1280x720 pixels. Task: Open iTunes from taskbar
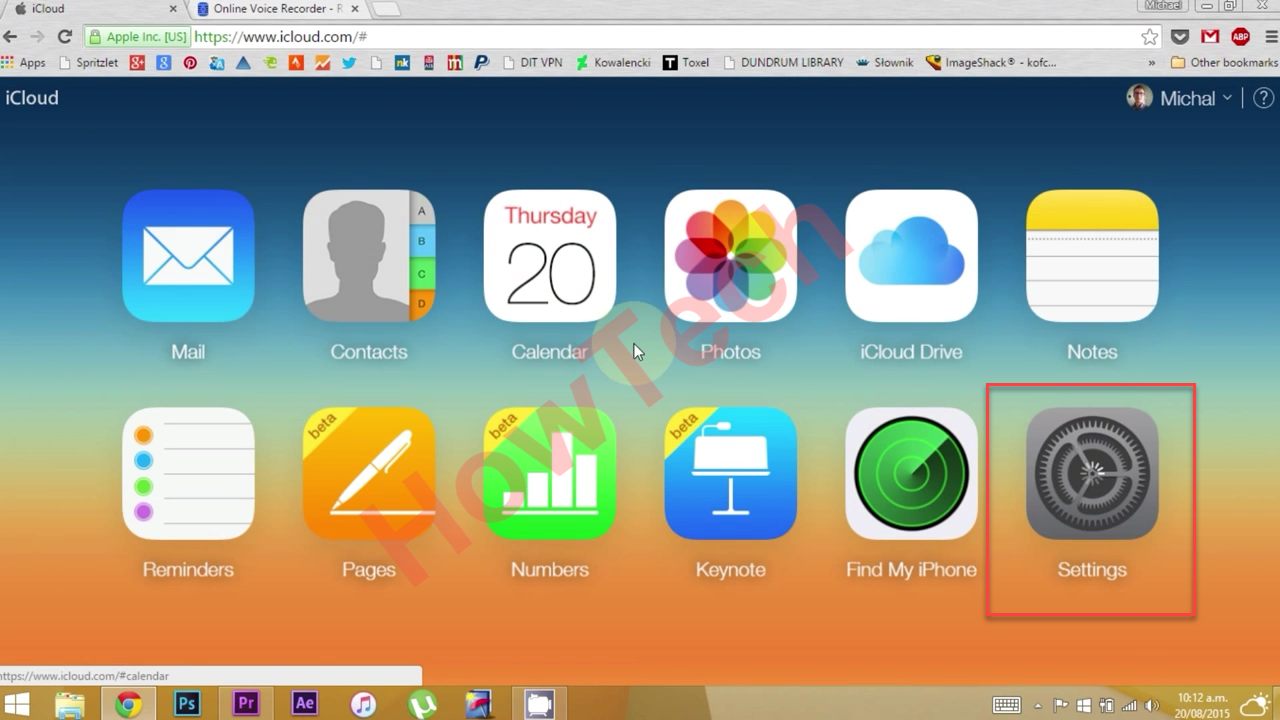[x=363, y=704]
